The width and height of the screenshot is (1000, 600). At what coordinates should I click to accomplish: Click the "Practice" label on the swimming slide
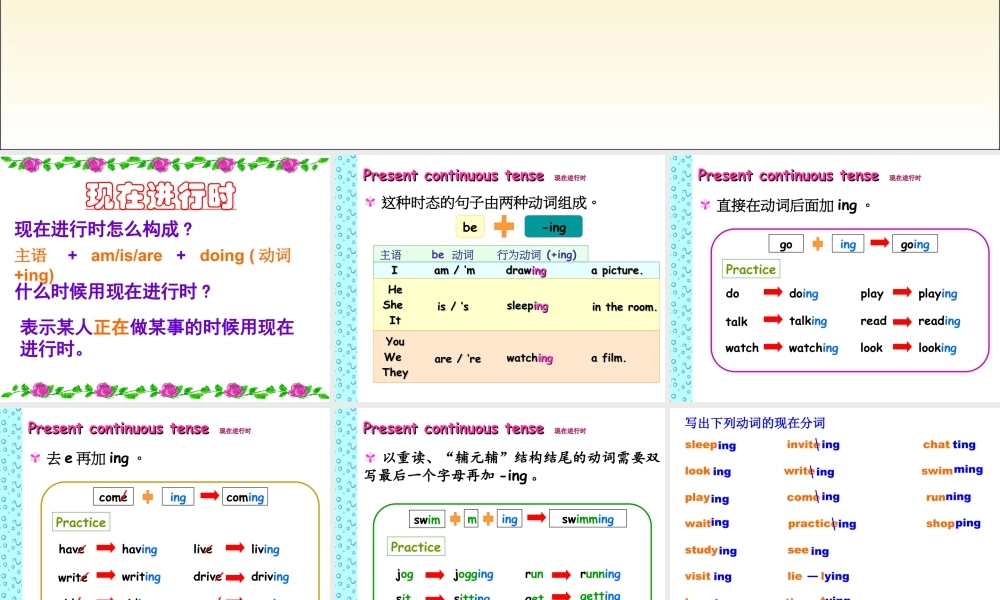(416, 546)
